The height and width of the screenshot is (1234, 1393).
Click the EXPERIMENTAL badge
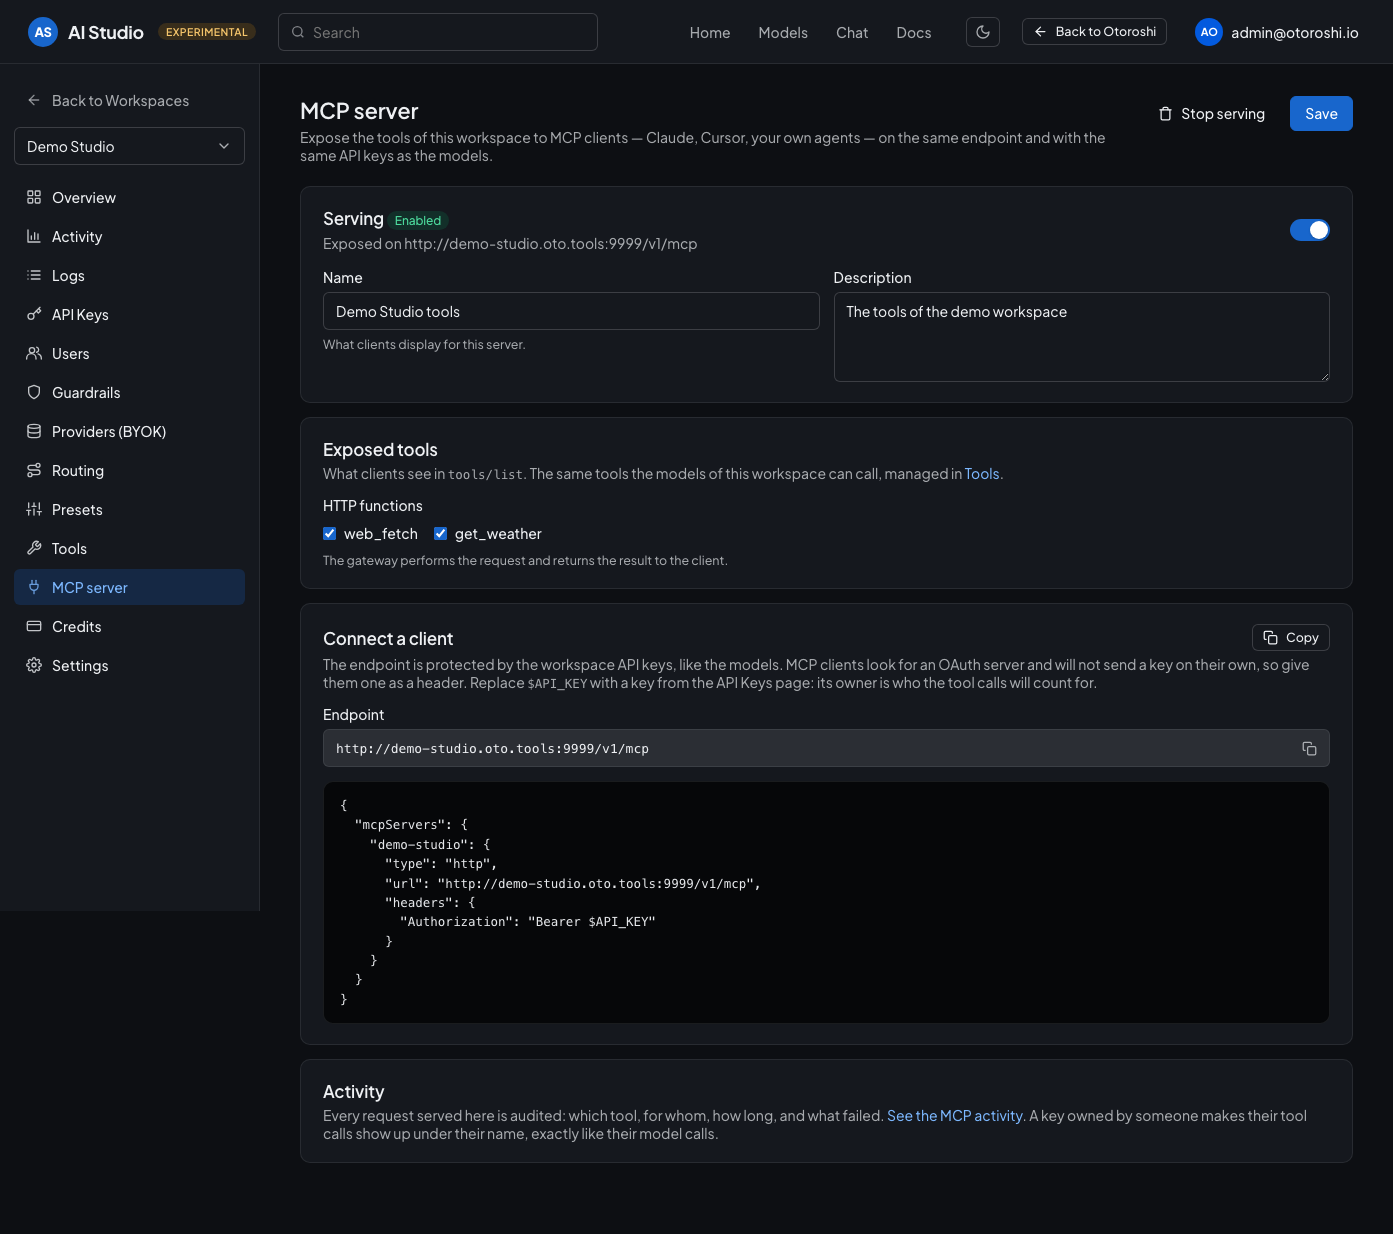pyautogui.click(x=207, y=32)
